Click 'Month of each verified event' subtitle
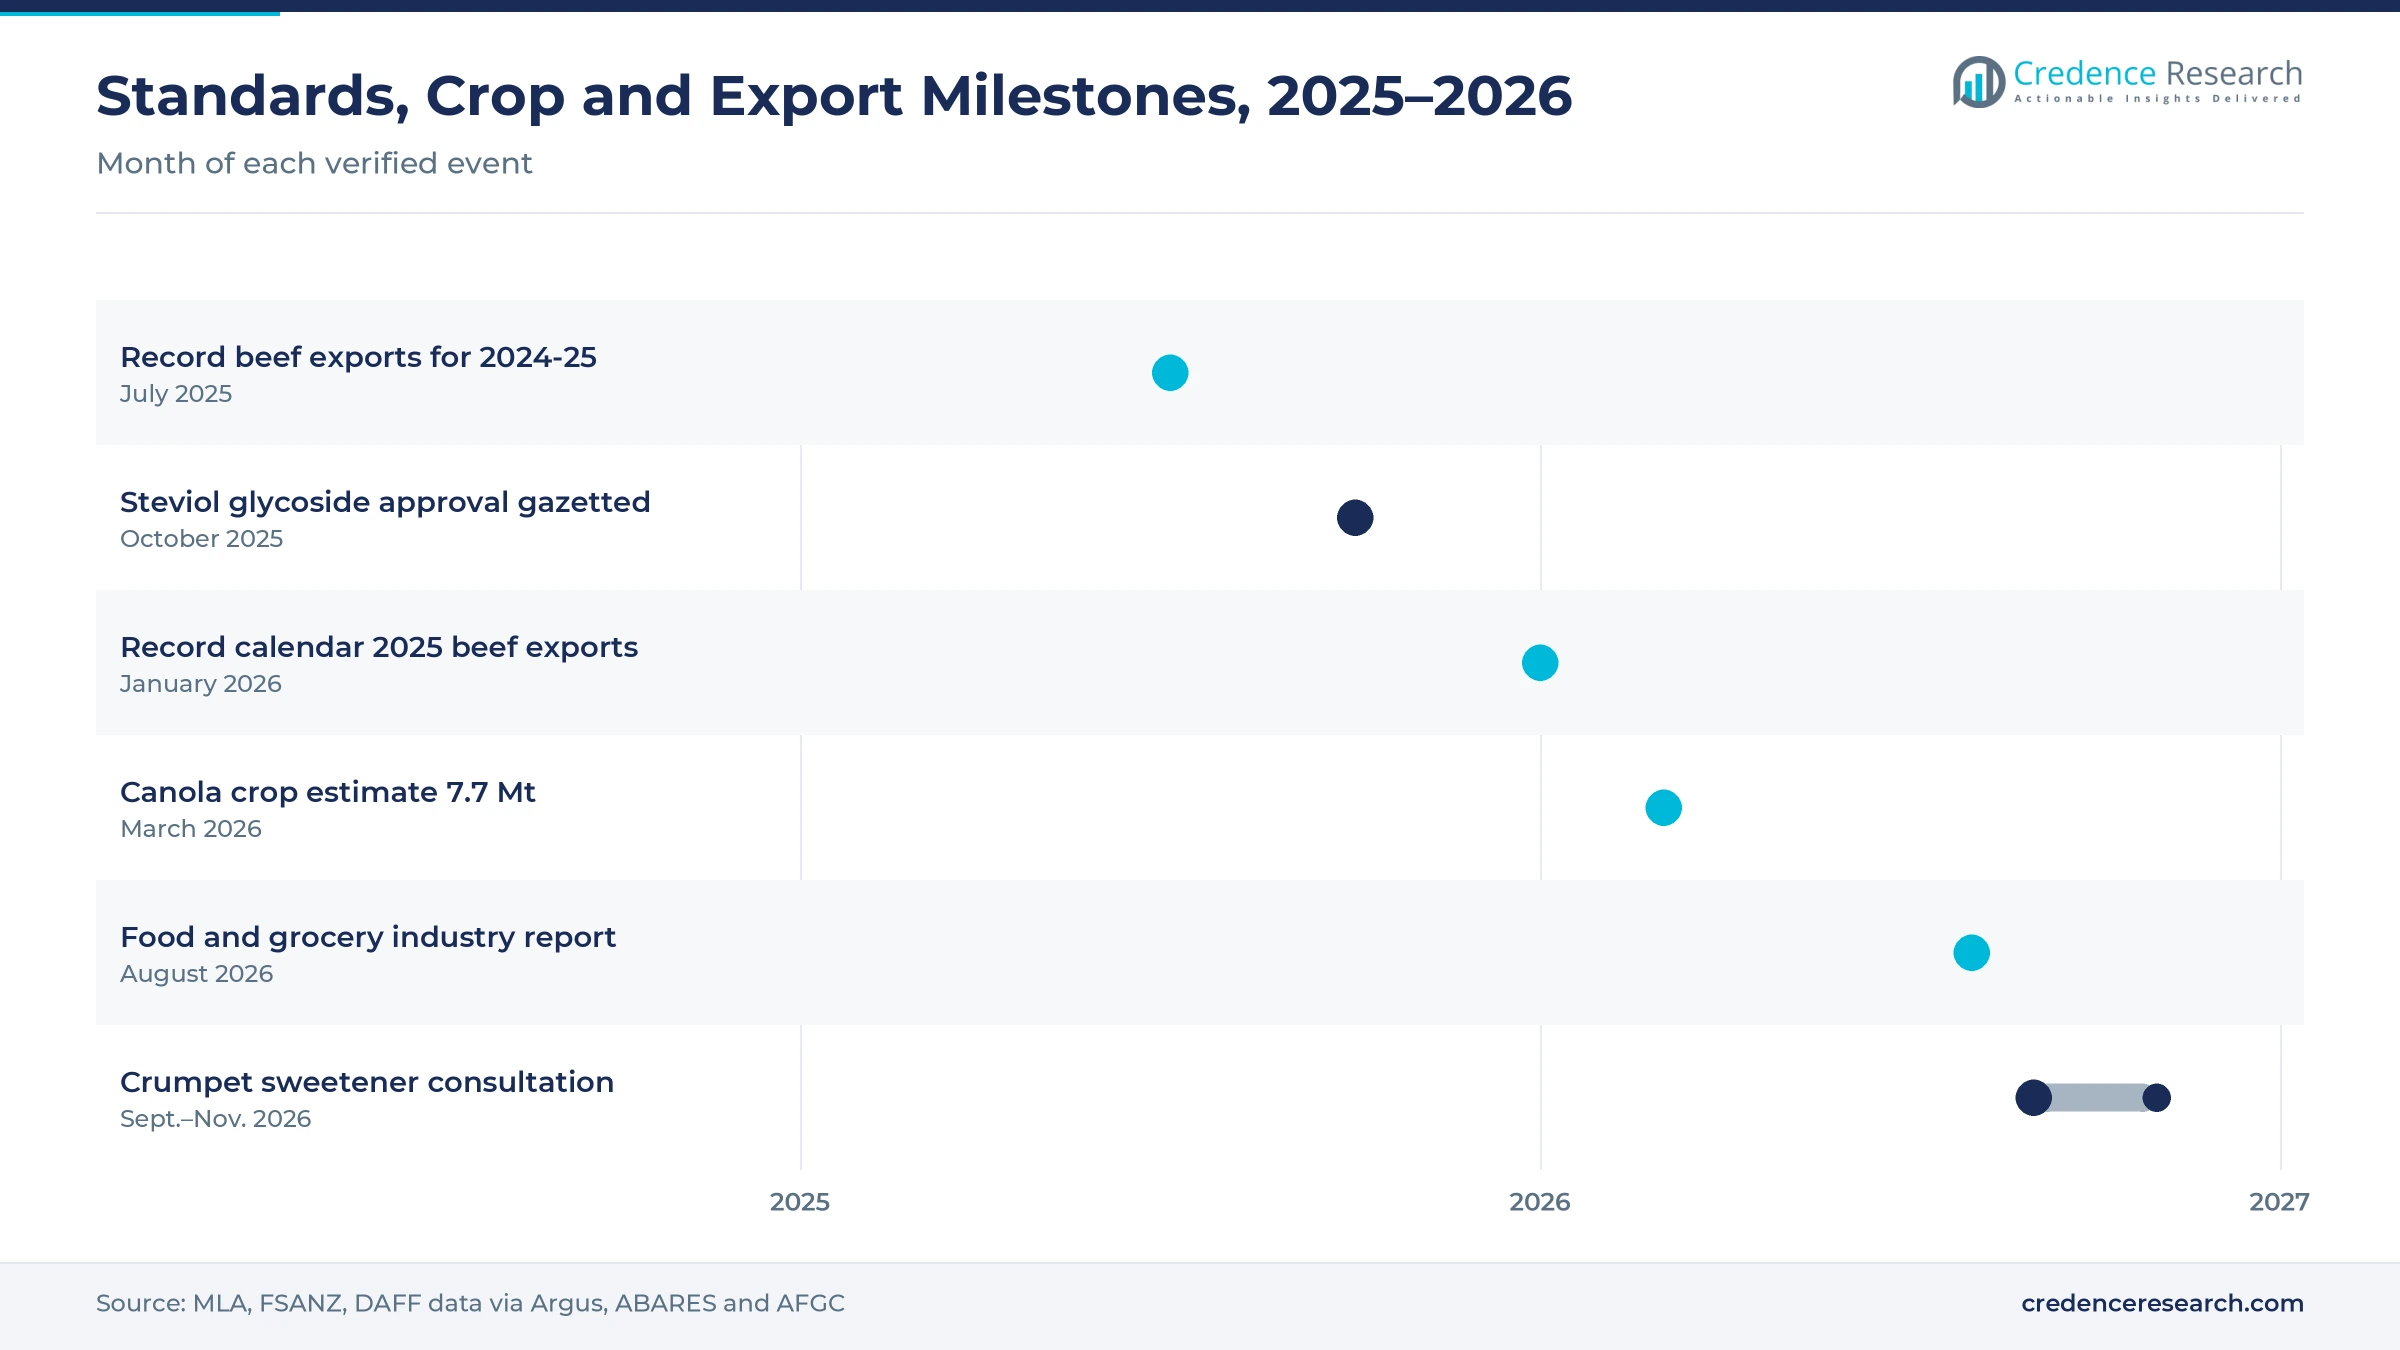 (x=314, y=163)
